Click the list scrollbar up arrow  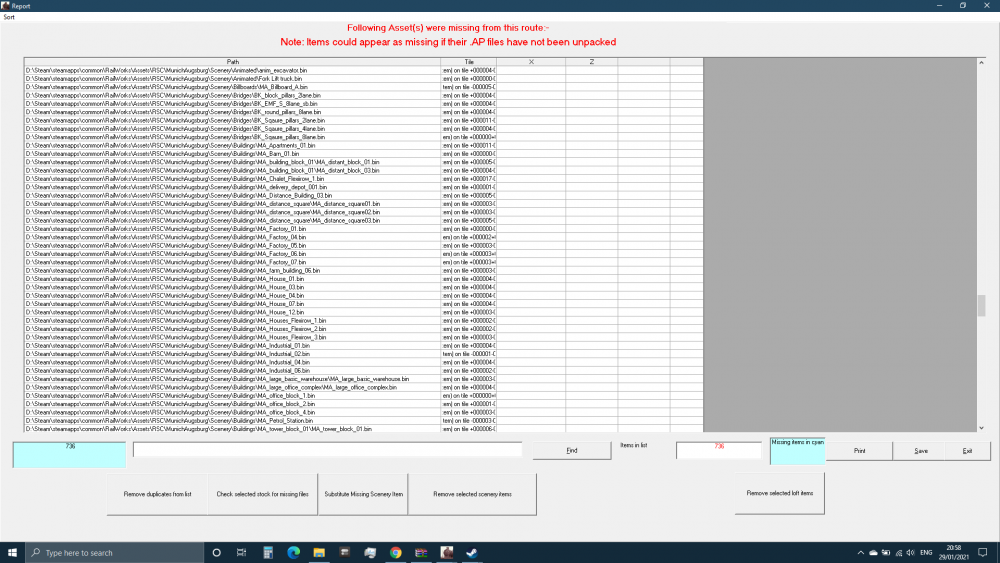point(982,62)
